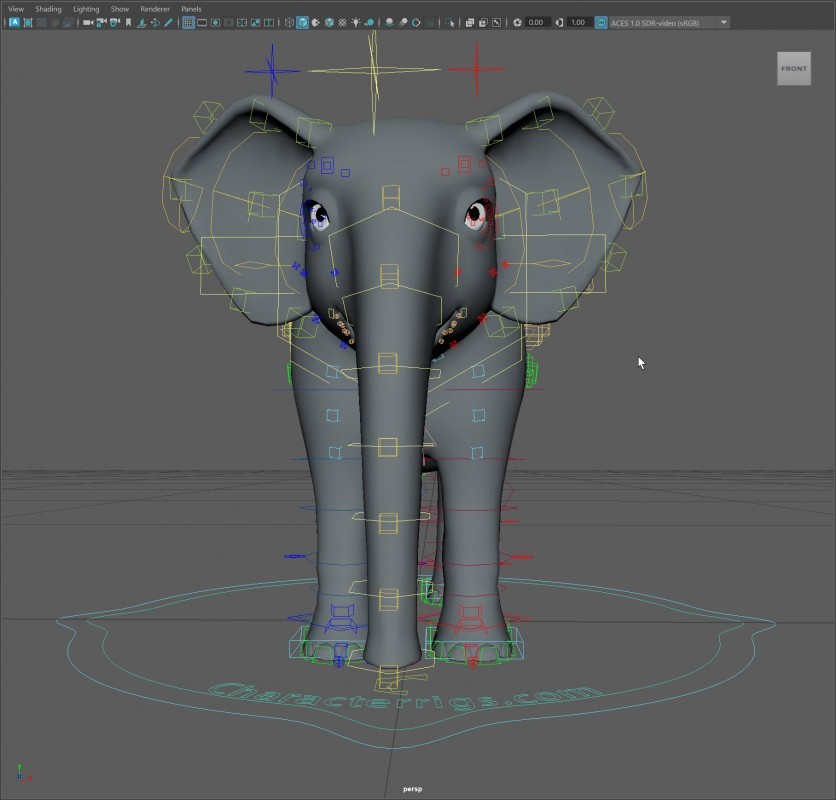This screenshot has width=836, height=800.
Task: Open the Panels menu
Action: [x=191, y=9]
